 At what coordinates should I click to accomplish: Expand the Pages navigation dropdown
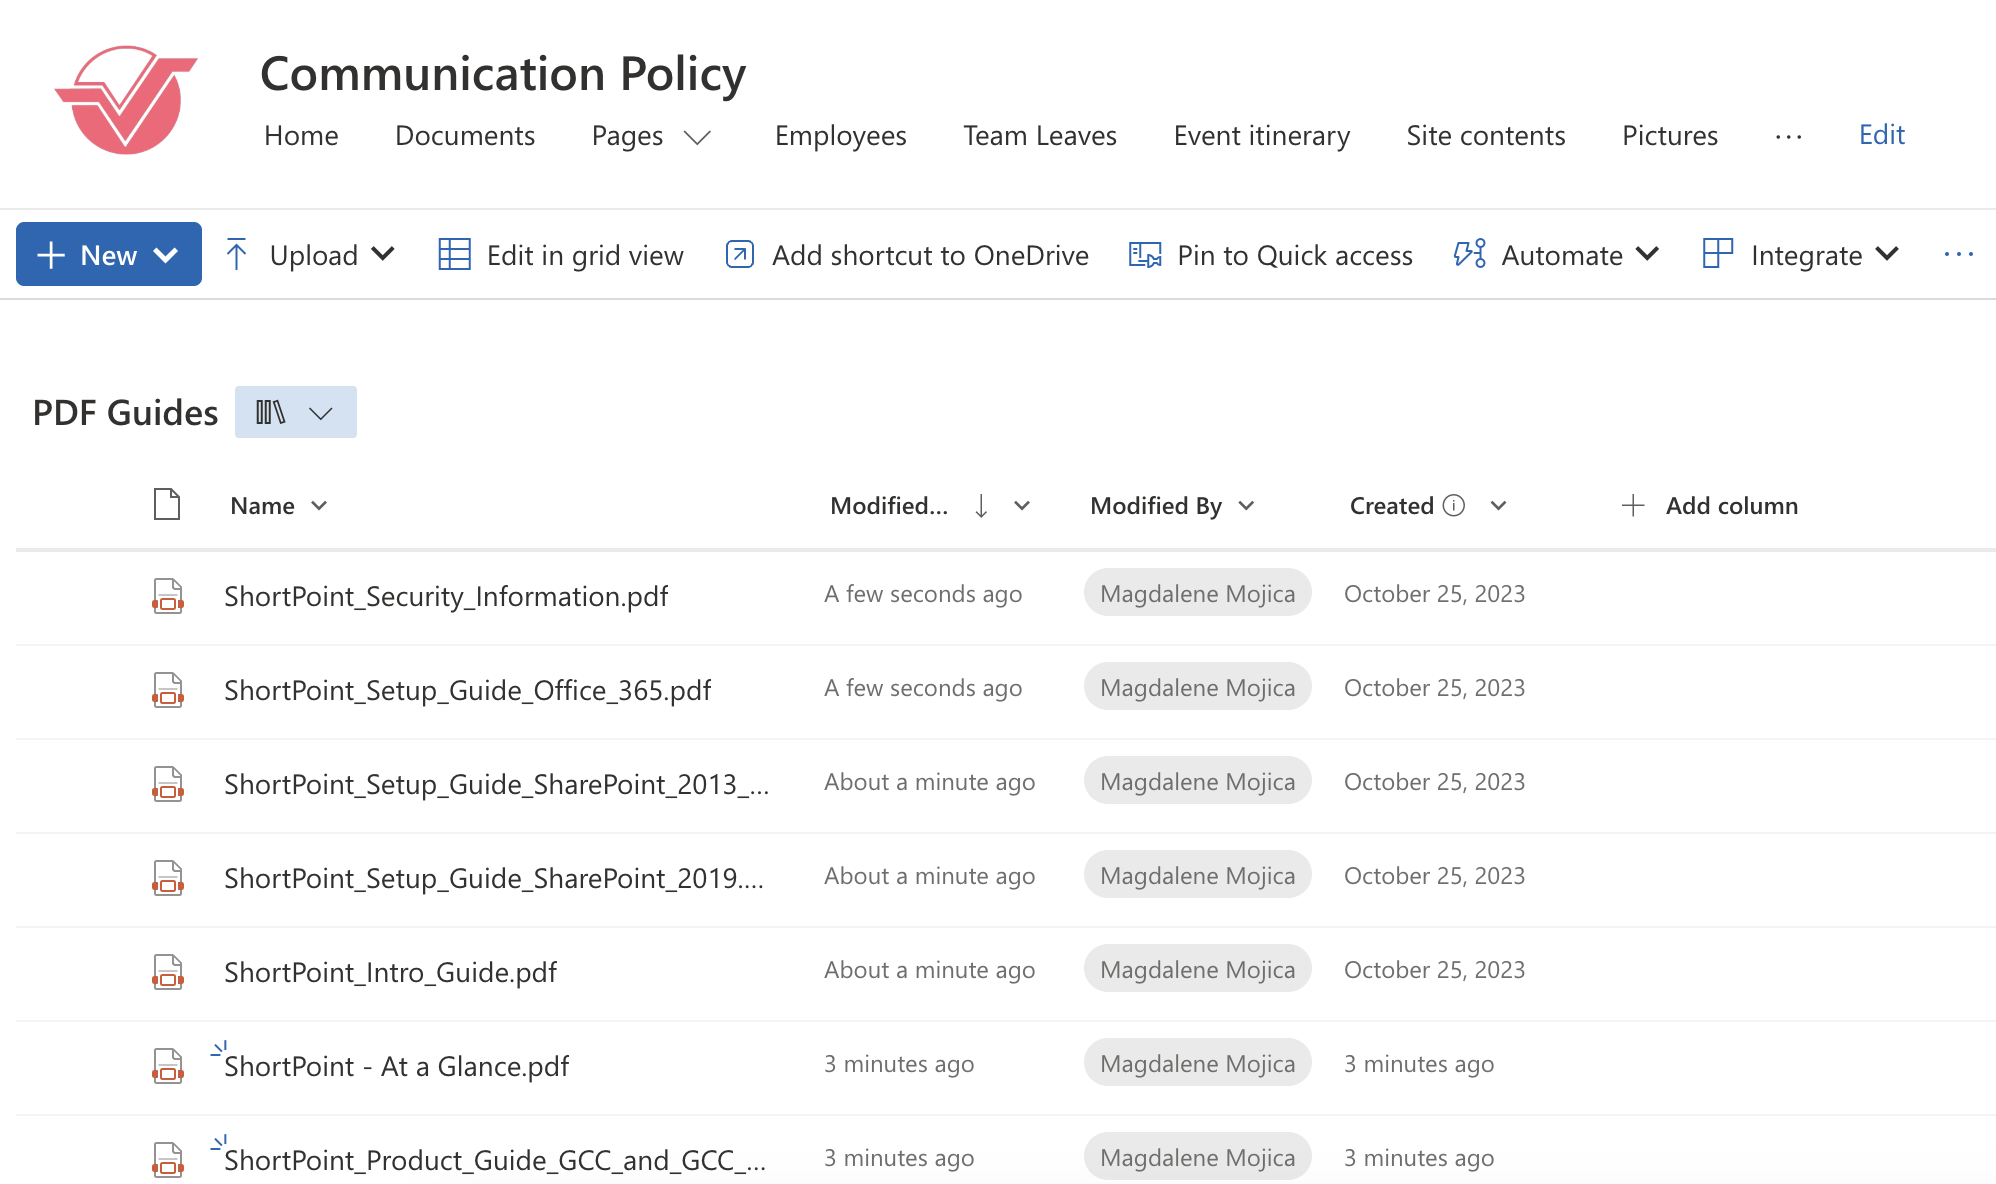coord(698,138)
